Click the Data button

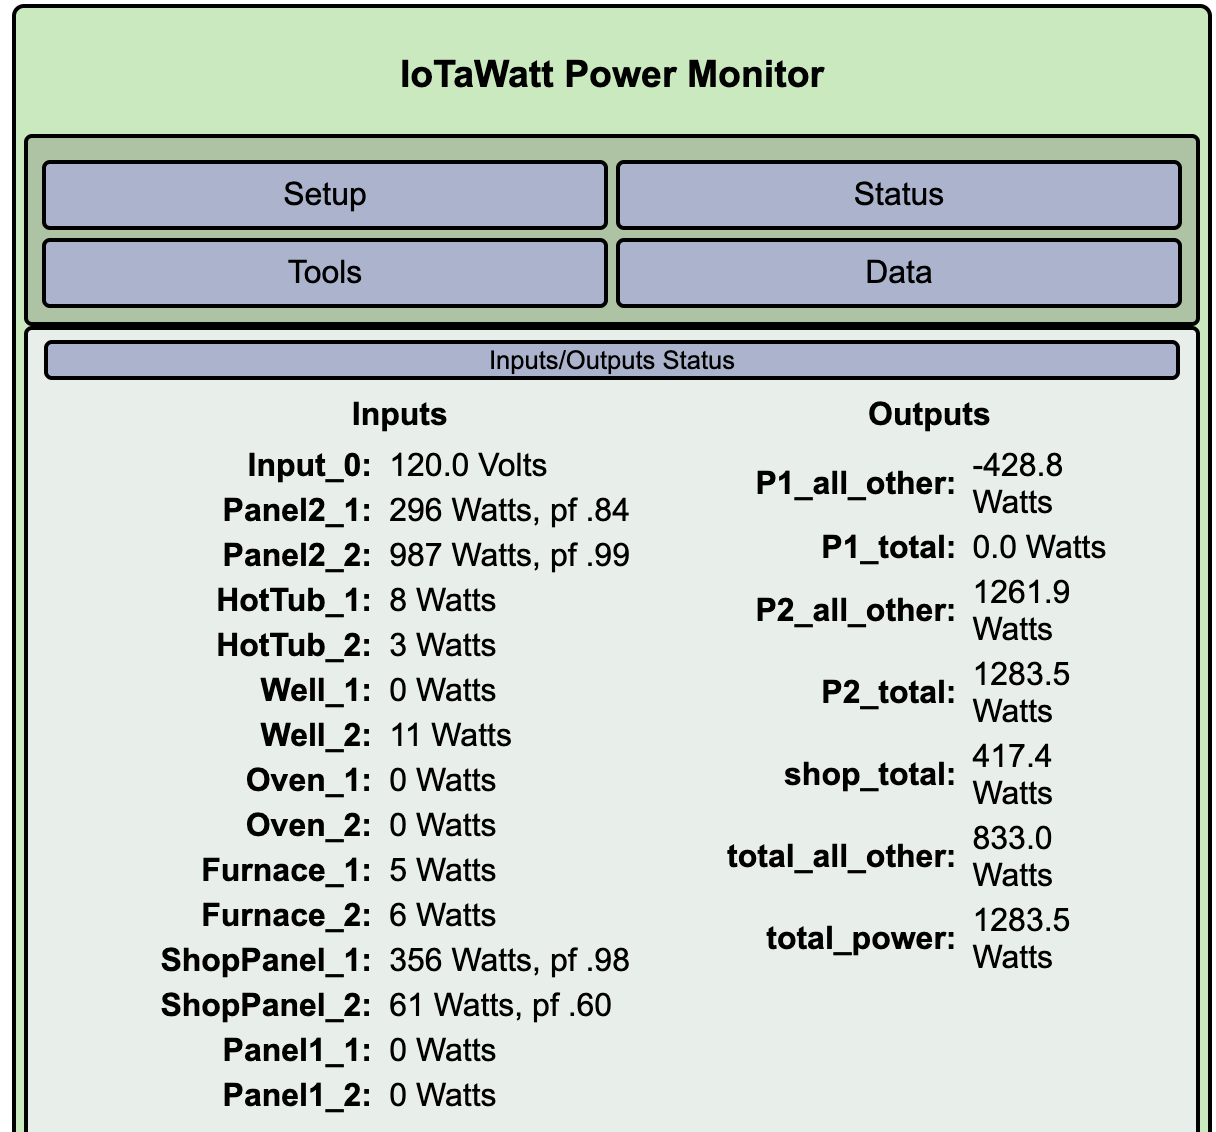point(898,272)
